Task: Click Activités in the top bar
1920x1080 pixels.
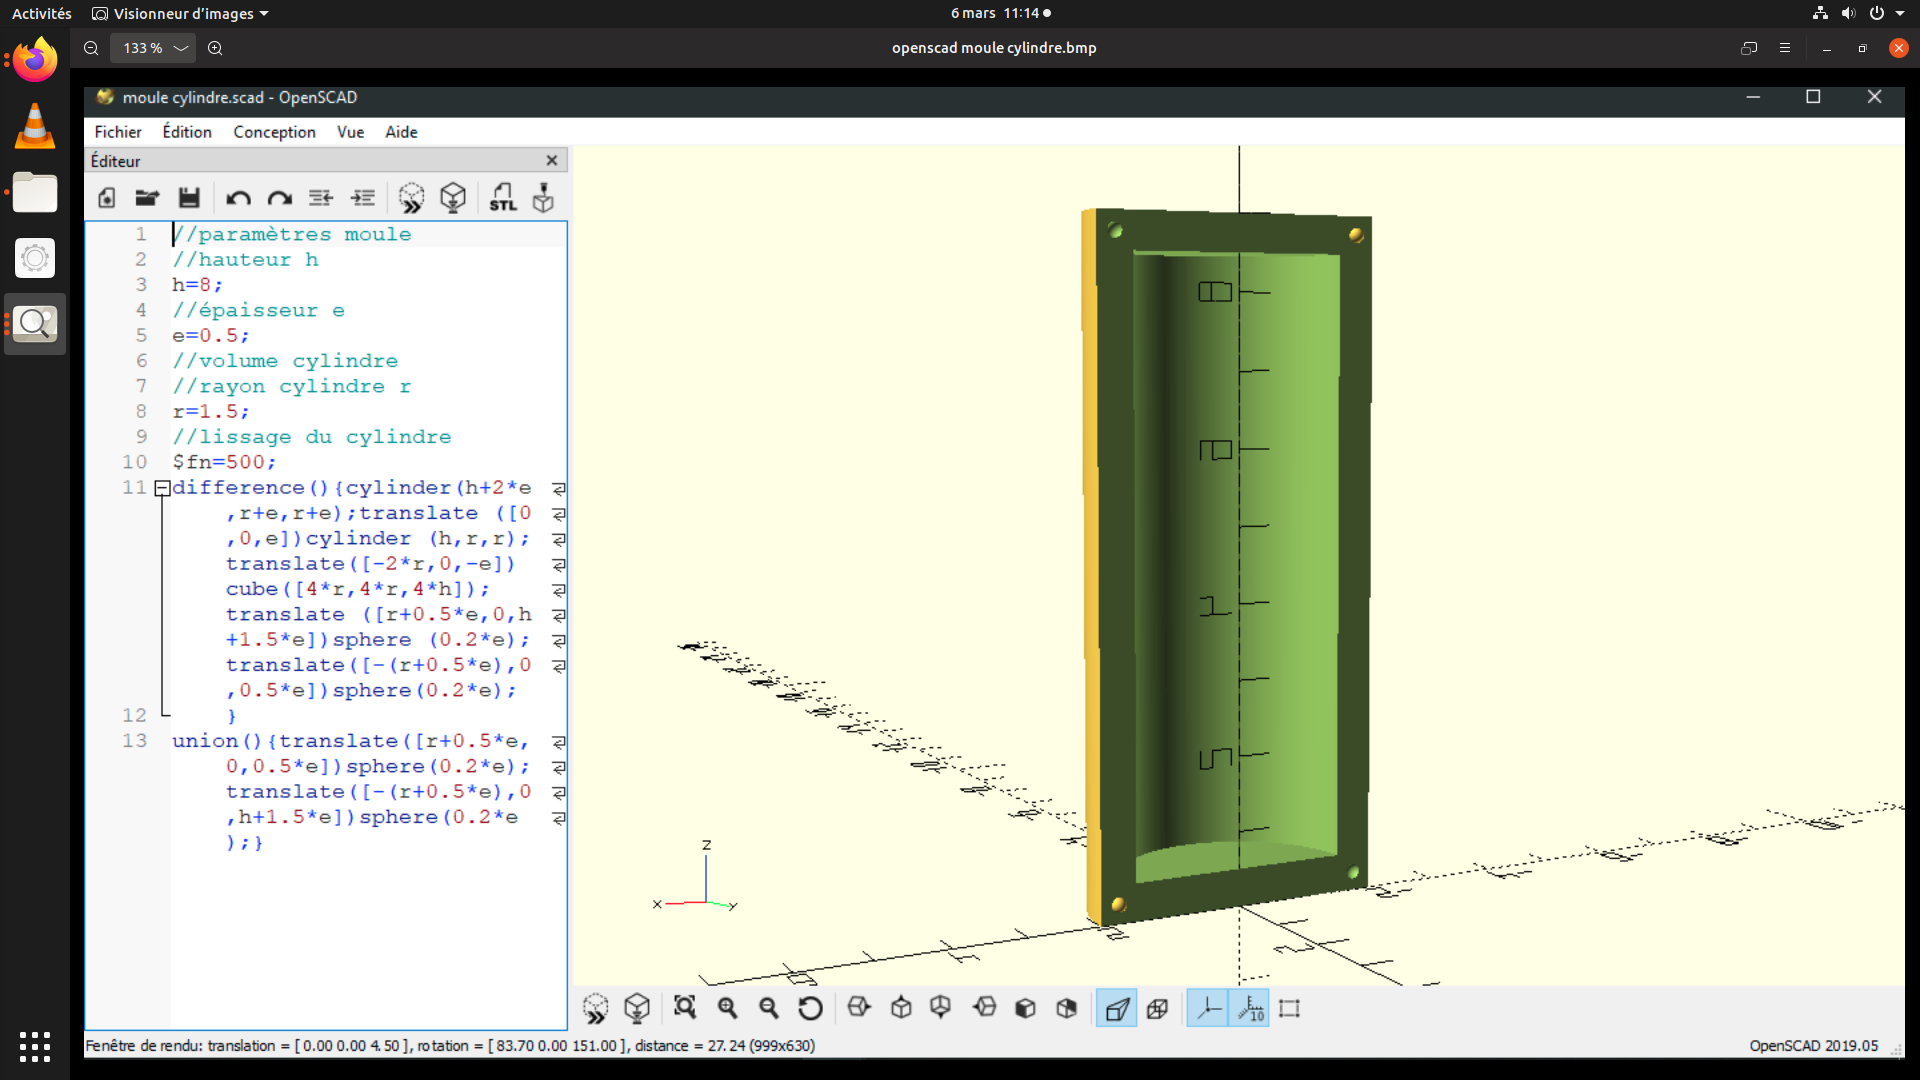Action: [41, 13]
